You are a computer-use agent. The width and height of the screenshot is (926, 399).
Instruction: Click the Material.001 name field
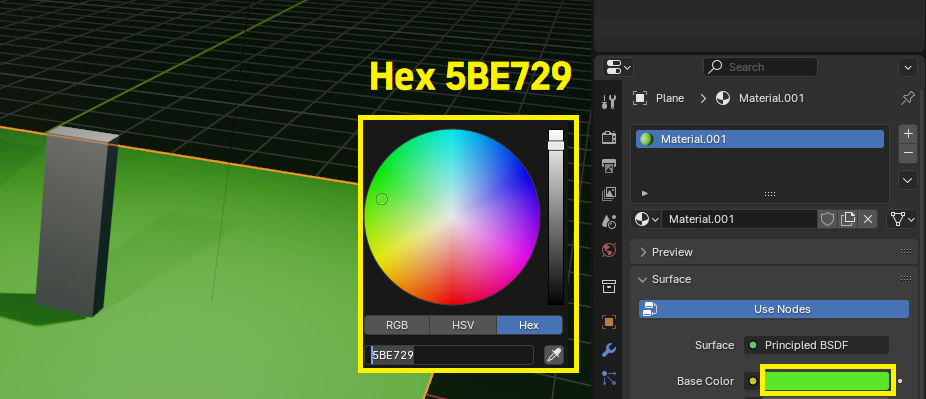(x=739, y=220)
